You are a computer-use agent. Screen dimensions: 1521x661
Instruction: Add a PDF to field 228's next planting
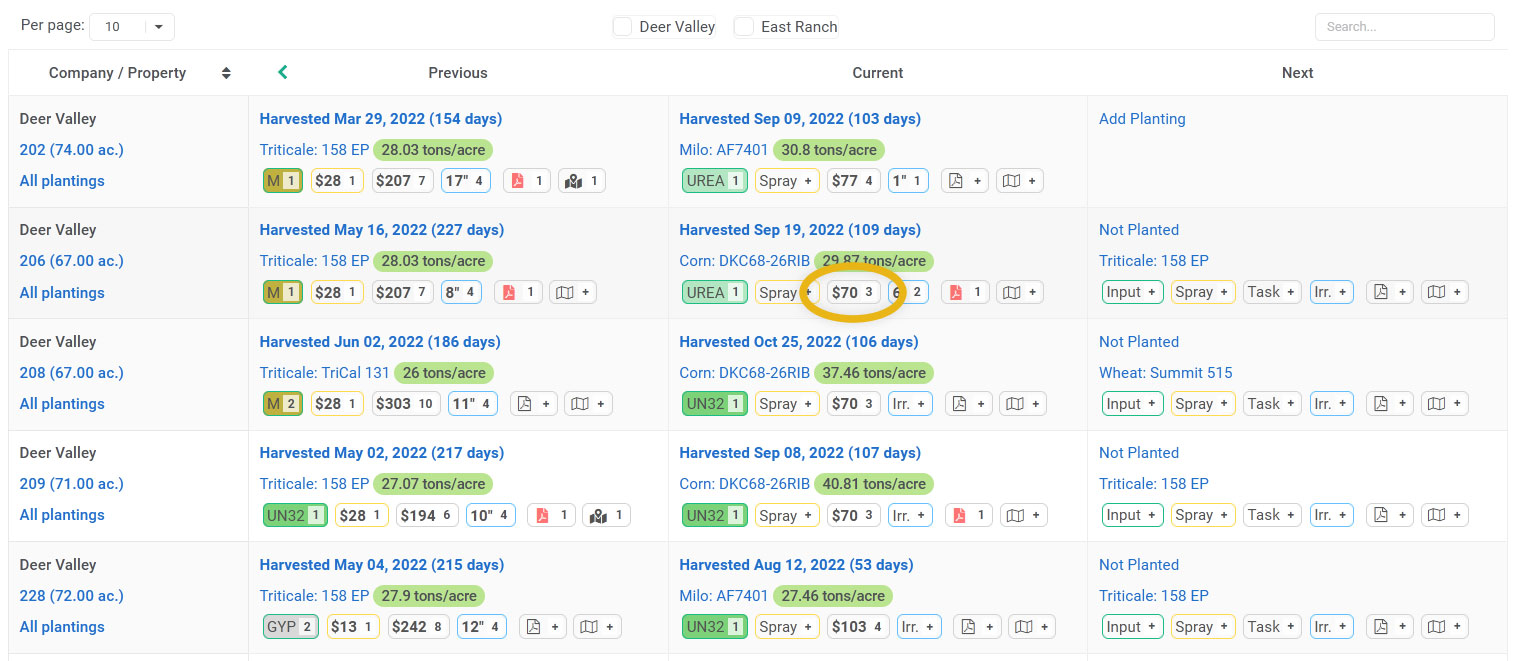click(x=1389, y=627)
